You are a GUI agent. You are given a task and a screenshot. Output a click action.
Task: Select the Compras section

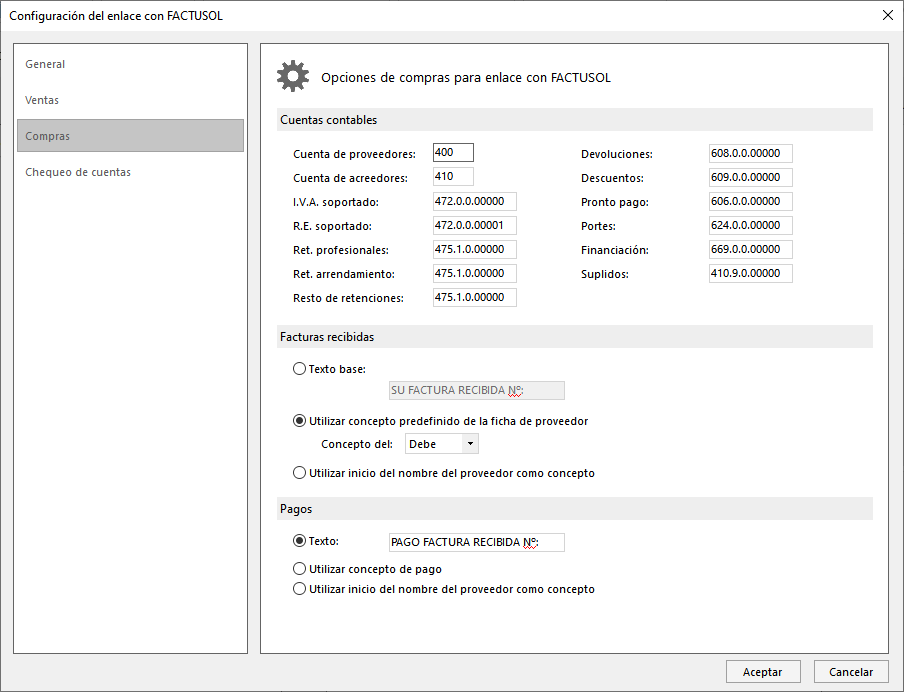pos(130,136)
